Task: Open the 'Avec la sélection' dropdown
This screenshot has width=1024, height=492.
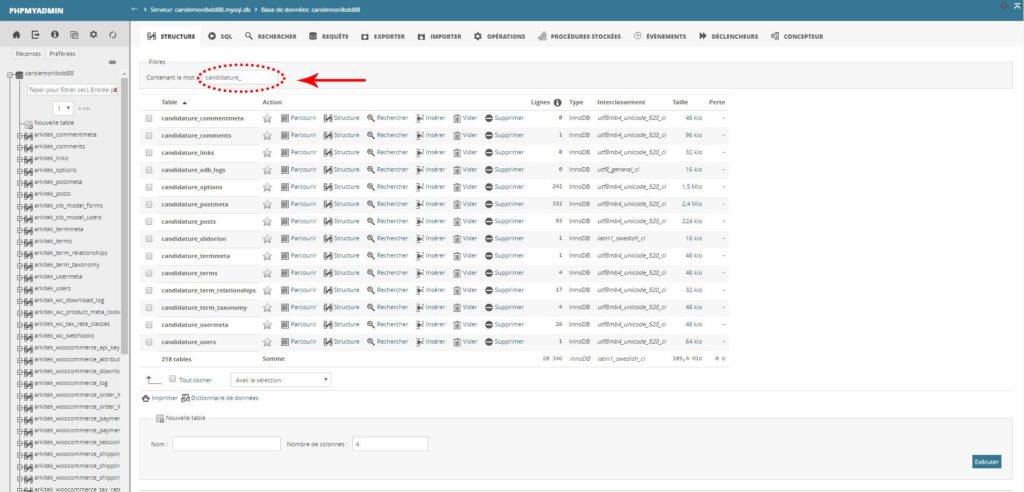Action: [280, 380]
